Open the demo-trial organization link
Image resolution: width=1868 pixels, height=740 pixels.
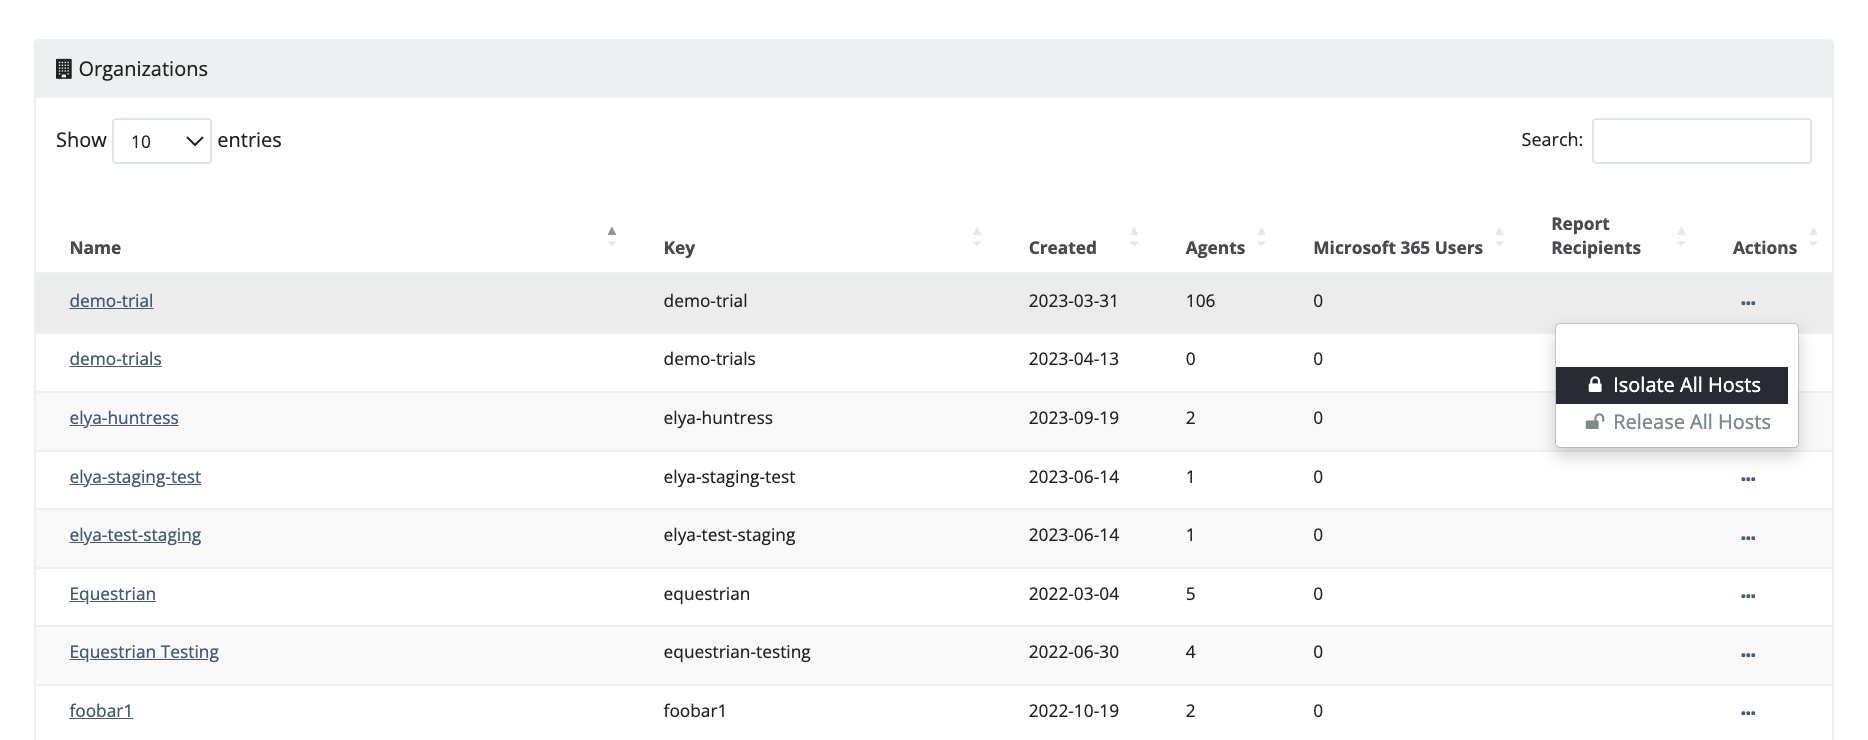pos(111,301)
